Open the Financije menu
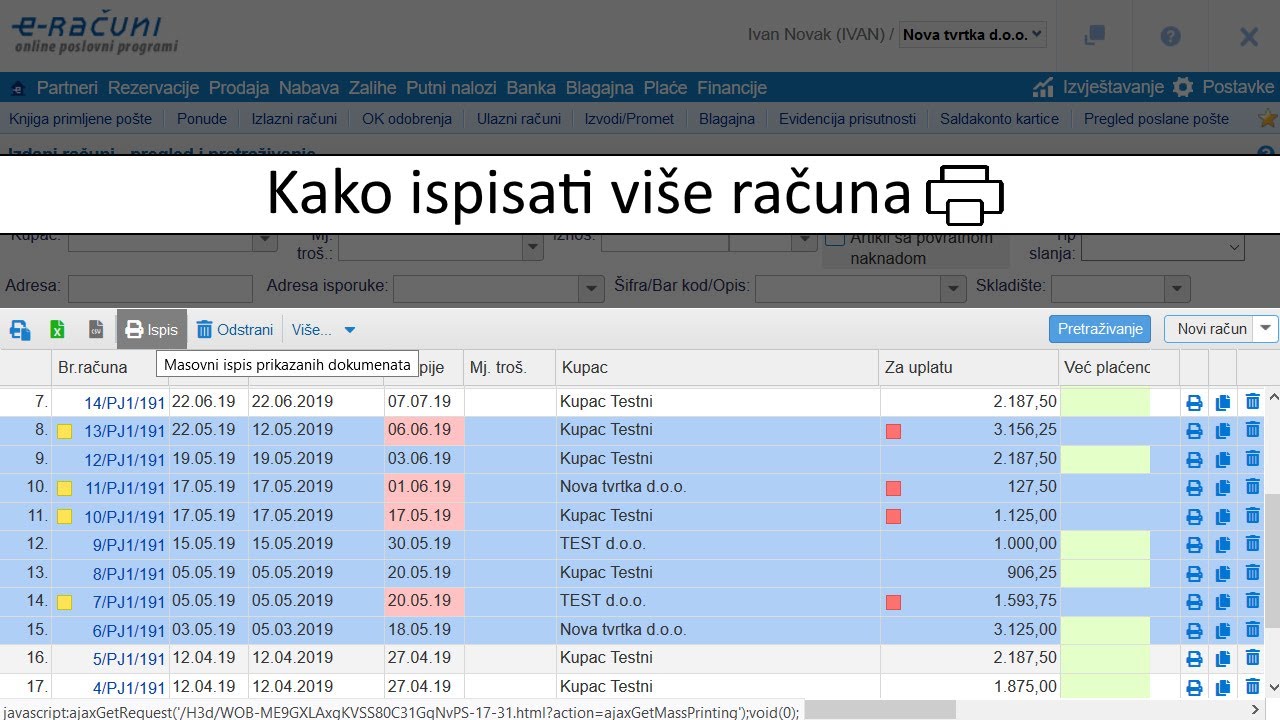The image size is (1280, 720). pyautogui.click(x=732, y=88)
